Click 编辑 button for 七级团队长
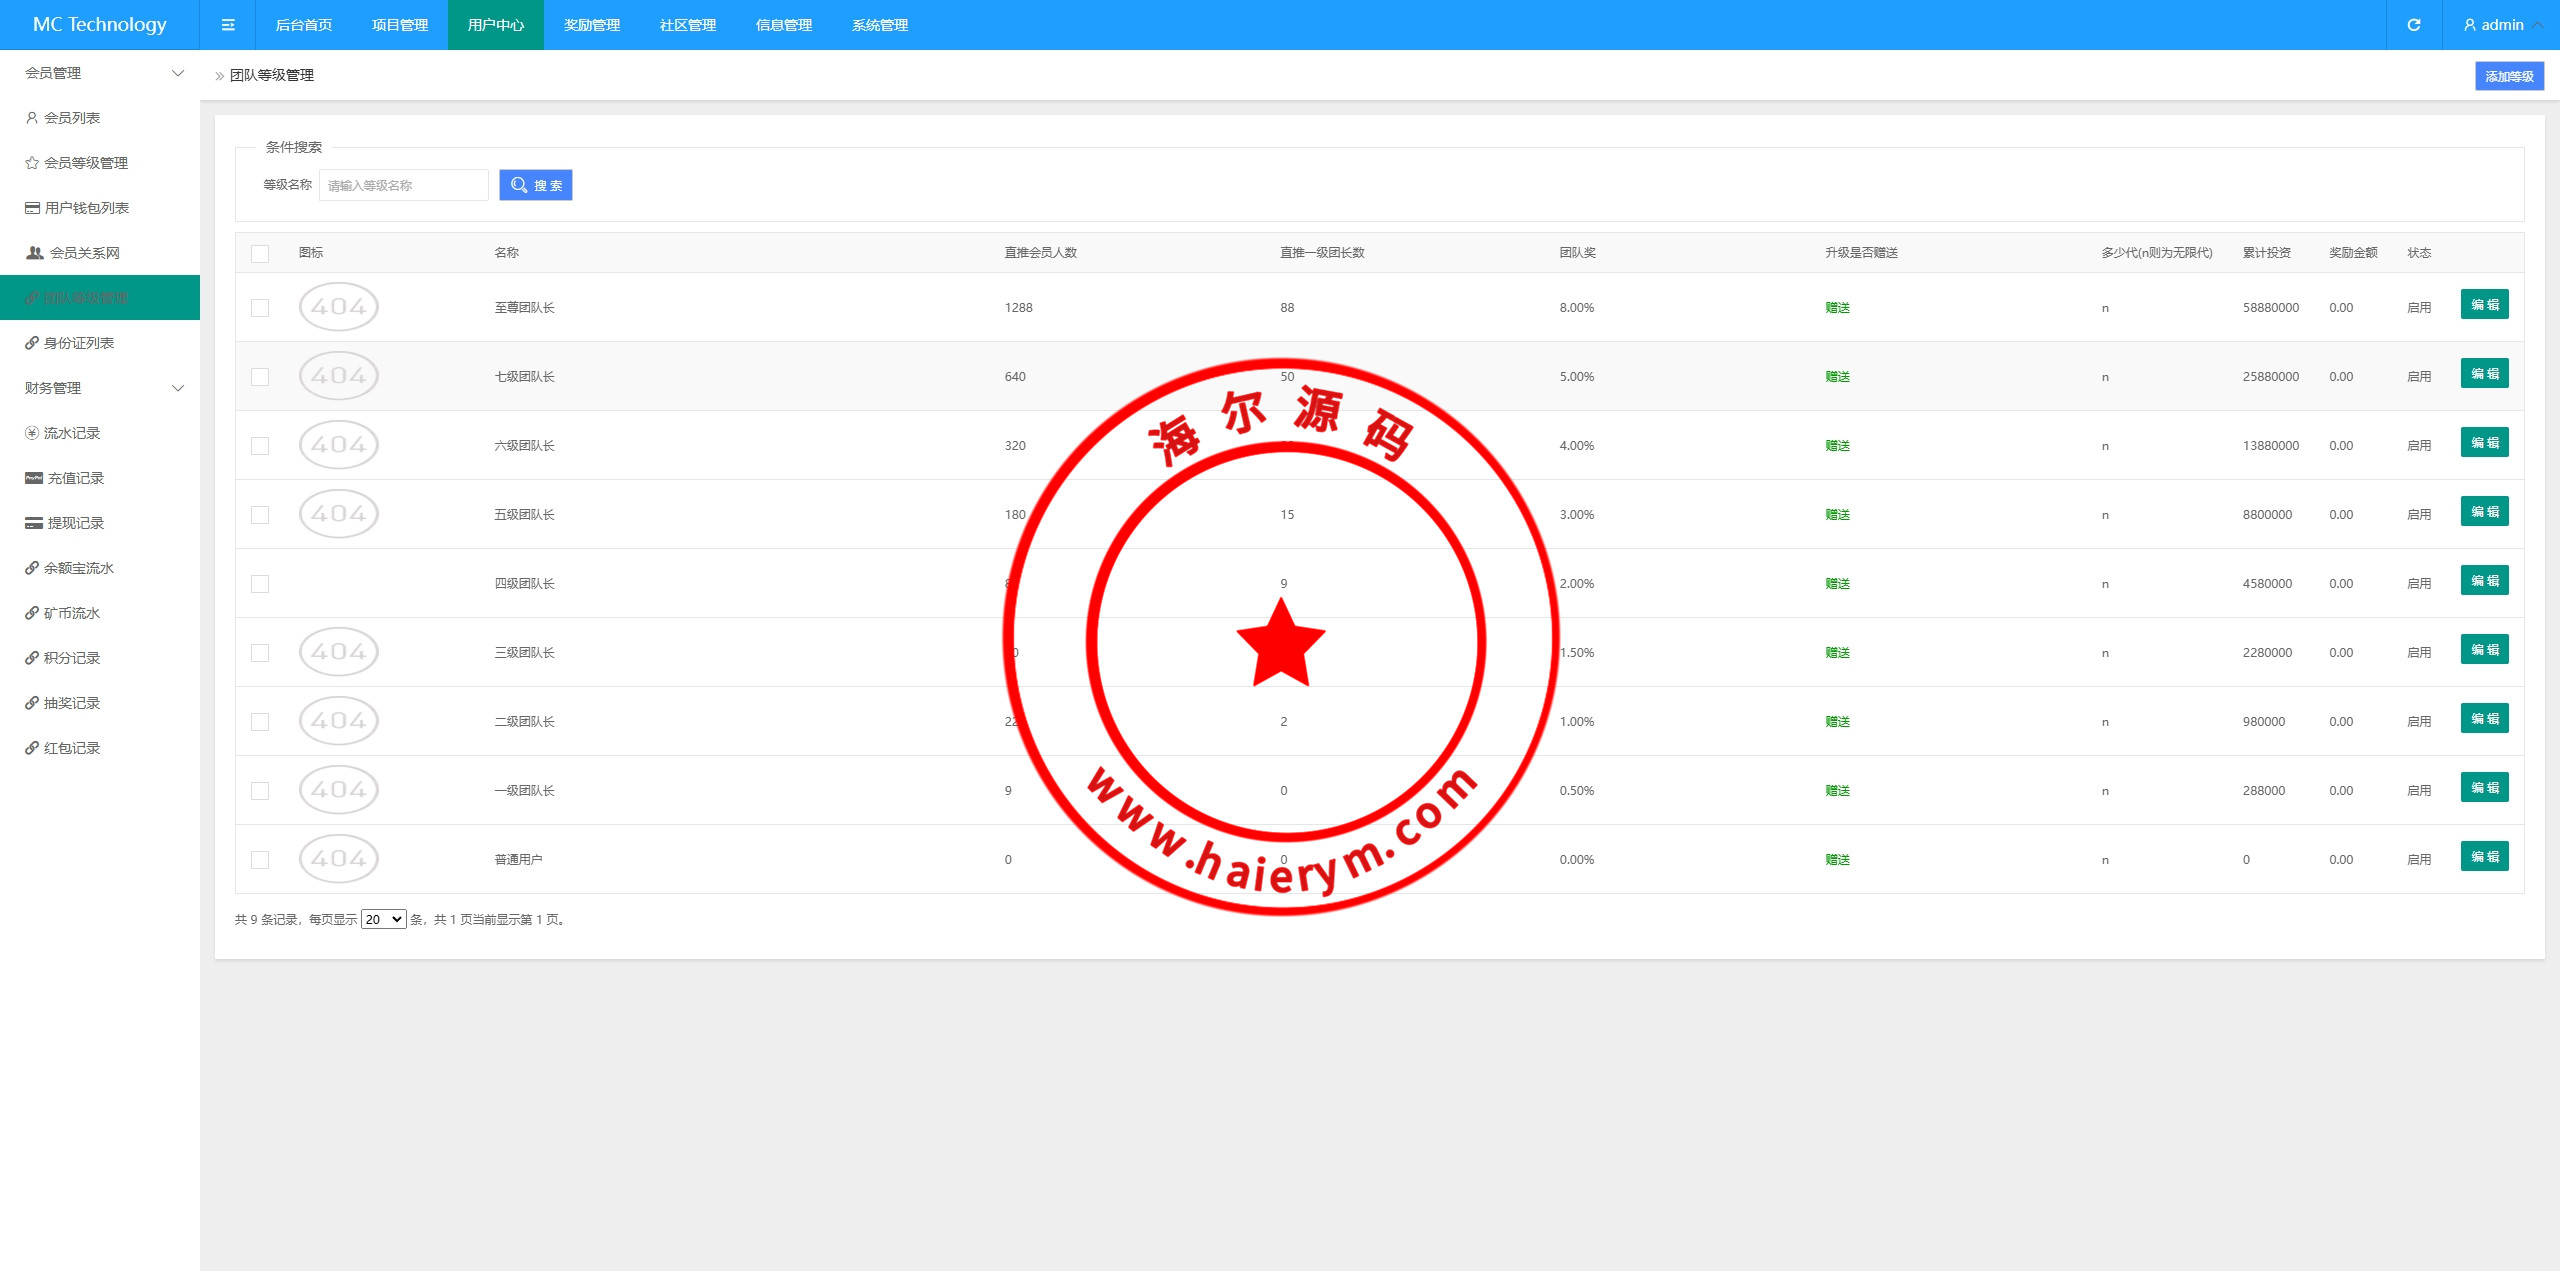Image resolution: width=2560 pixels, height=1271 pixels. 2484,374
